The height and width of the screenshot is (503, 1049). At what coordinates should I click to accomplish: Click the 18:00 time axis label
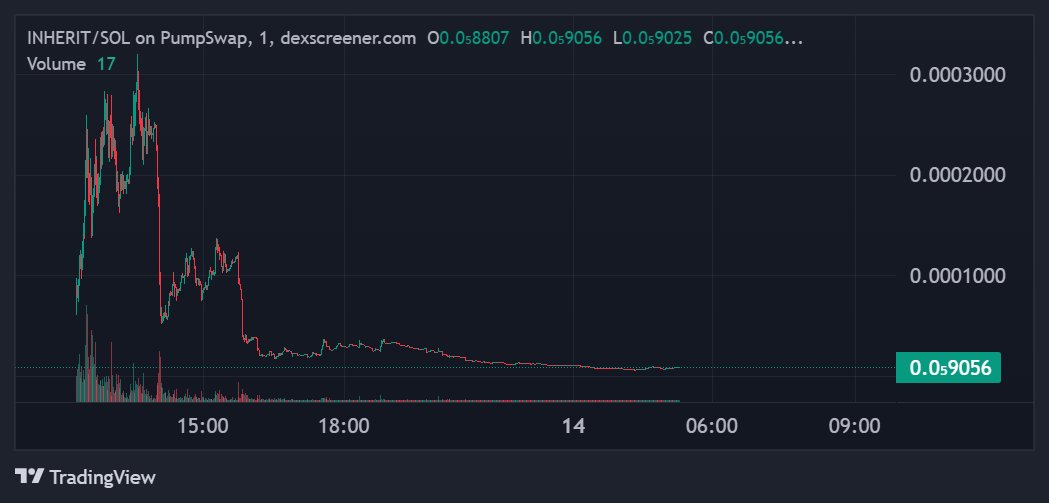(345, 426)
